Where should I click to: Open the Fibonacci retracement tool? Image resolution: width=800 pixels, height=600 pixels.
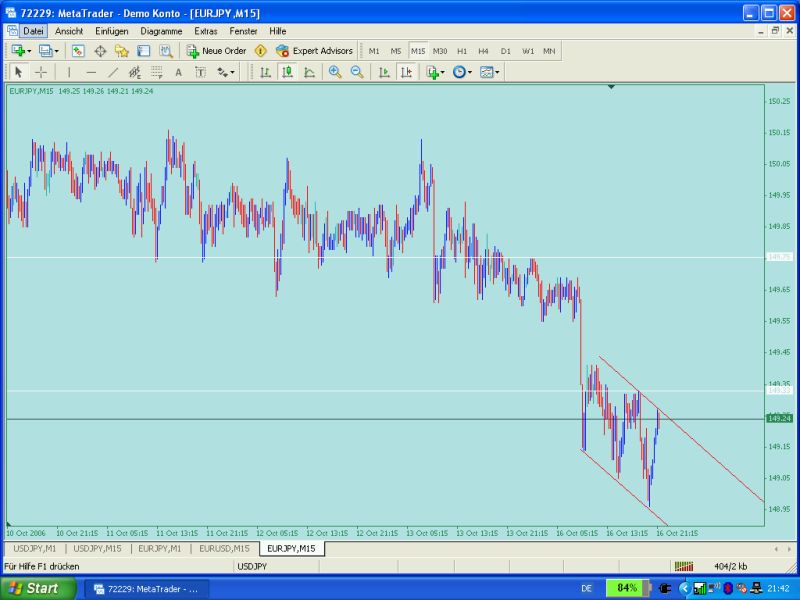pos(157,72)
